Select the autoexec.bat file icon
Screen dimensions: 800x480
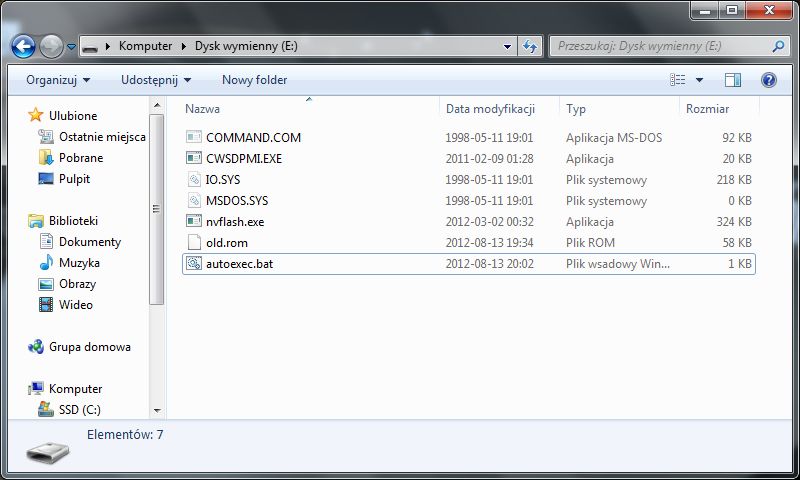click(x=194, y=263)
